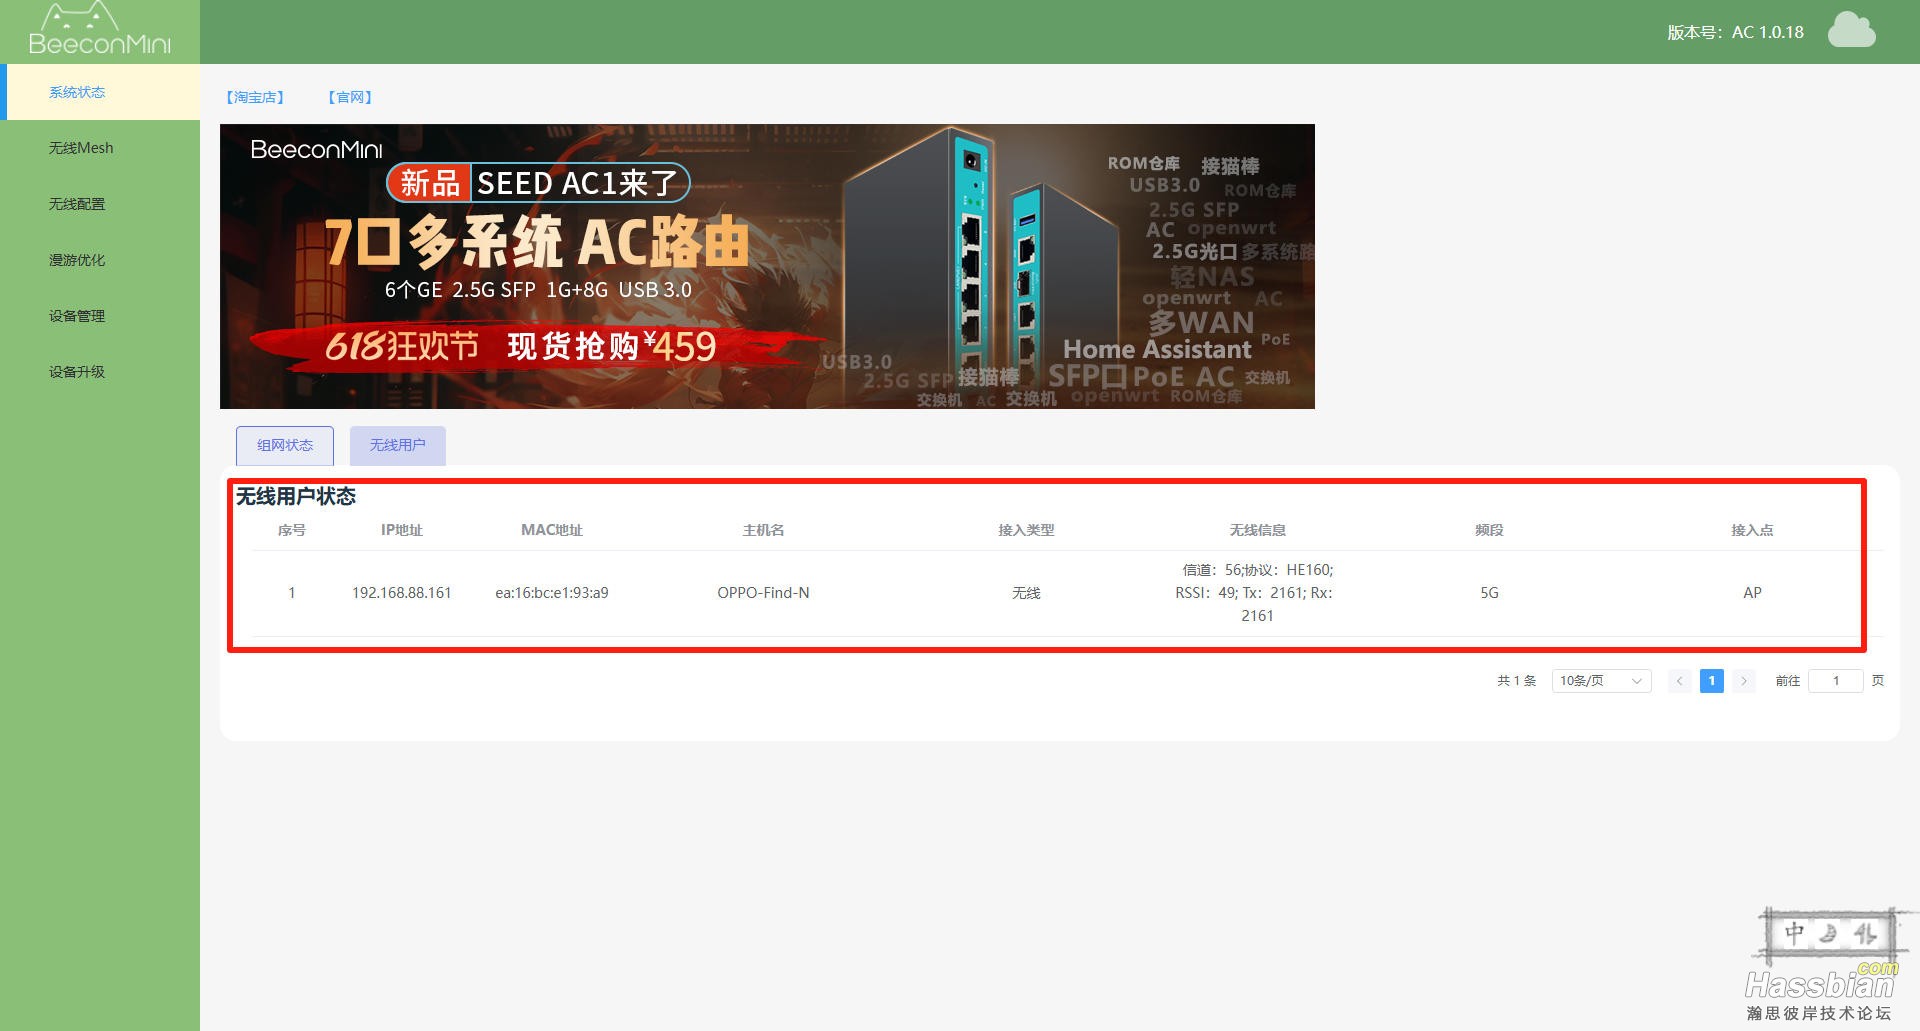The image size is (1920, 1031).
Task: Open the 10条/页 page size dropdown
Action: point(1601,681)
